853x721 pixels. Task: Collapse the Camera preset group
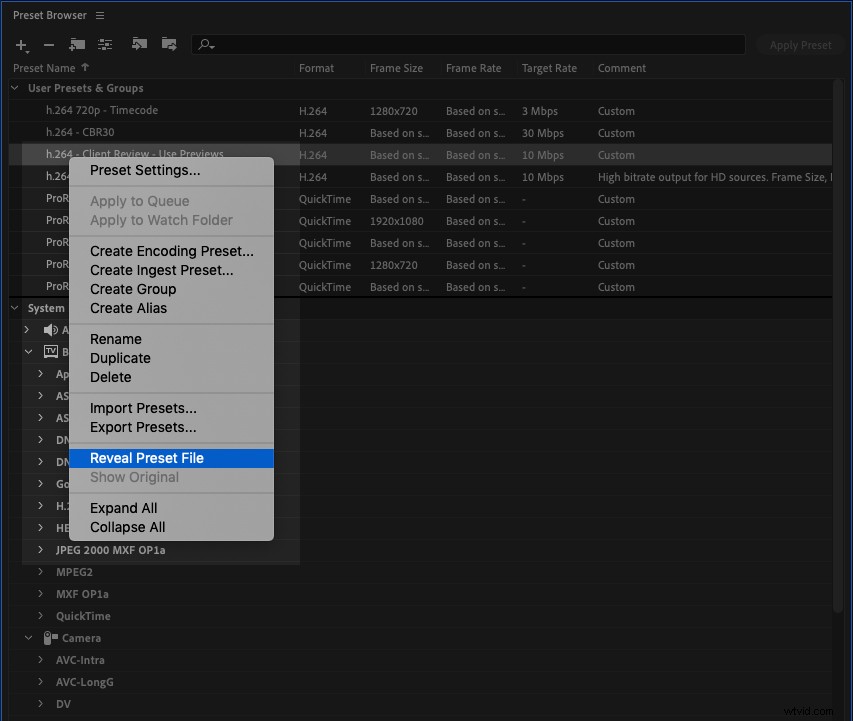coord(27,638)
